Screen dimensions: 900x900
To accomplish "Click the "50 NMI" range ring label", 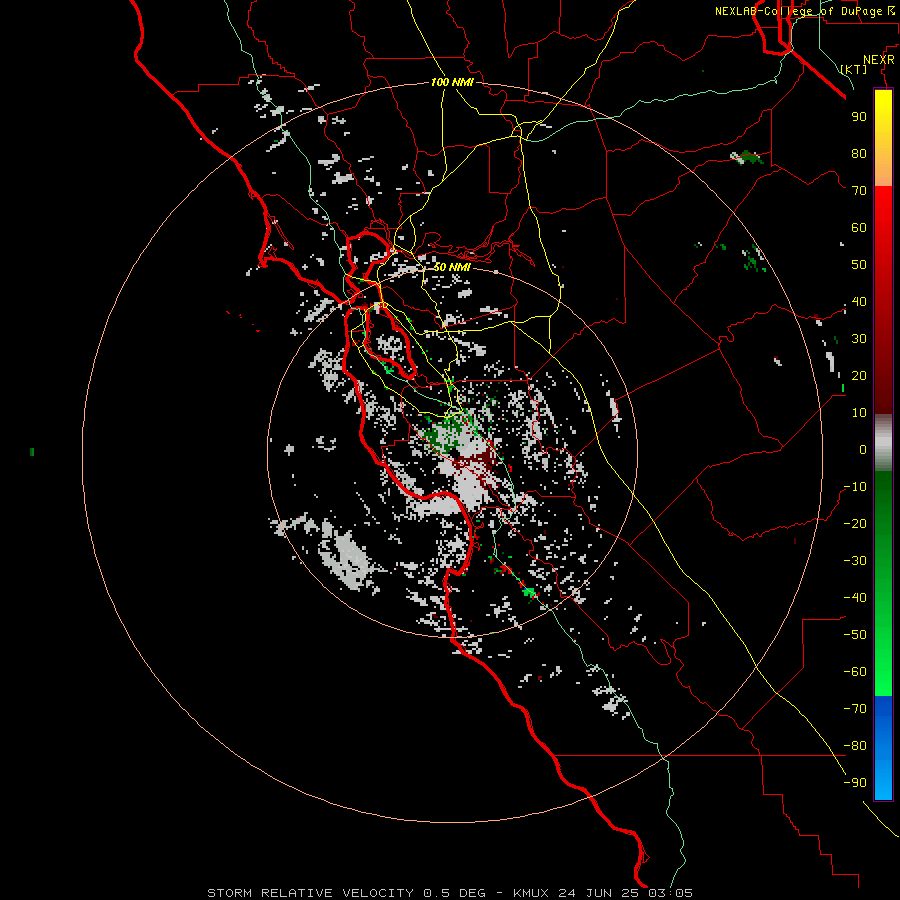I will [x=452, y=267].
